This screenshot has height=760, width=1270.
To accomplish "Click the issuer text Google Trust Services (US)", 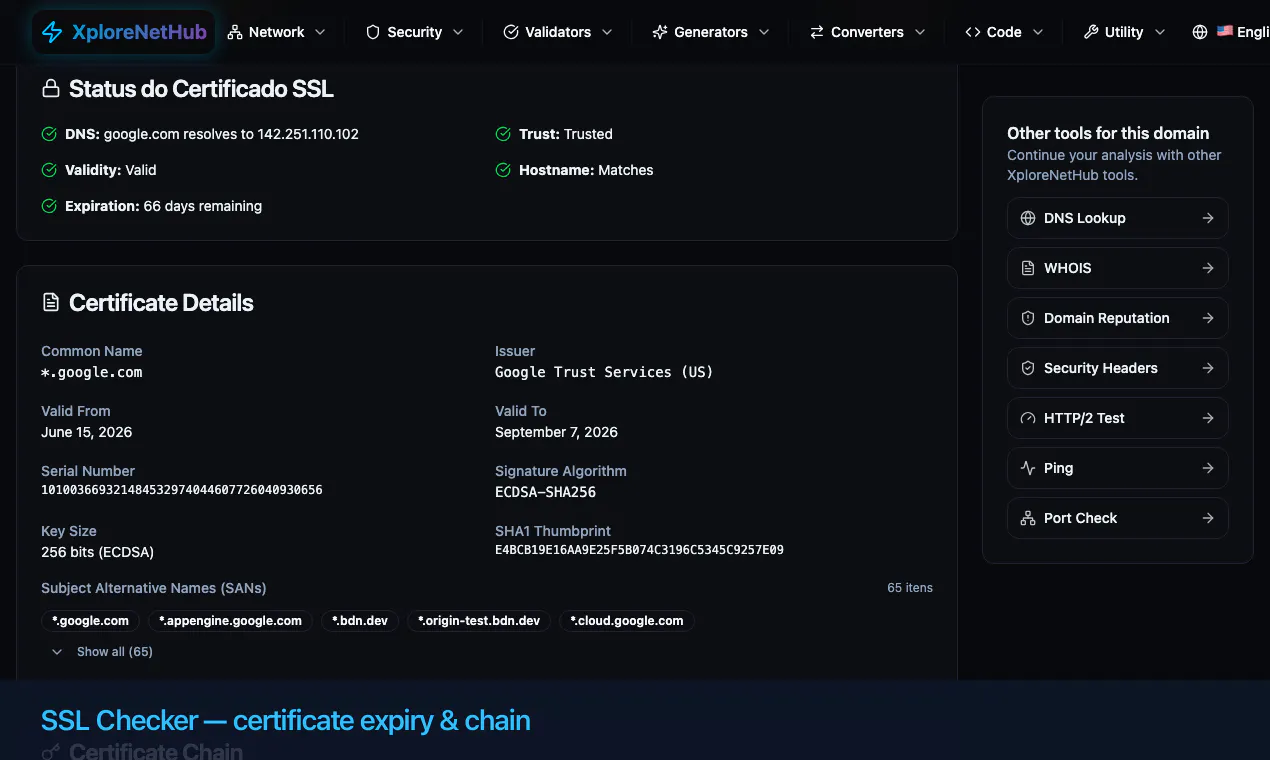I will pos(604,372).
